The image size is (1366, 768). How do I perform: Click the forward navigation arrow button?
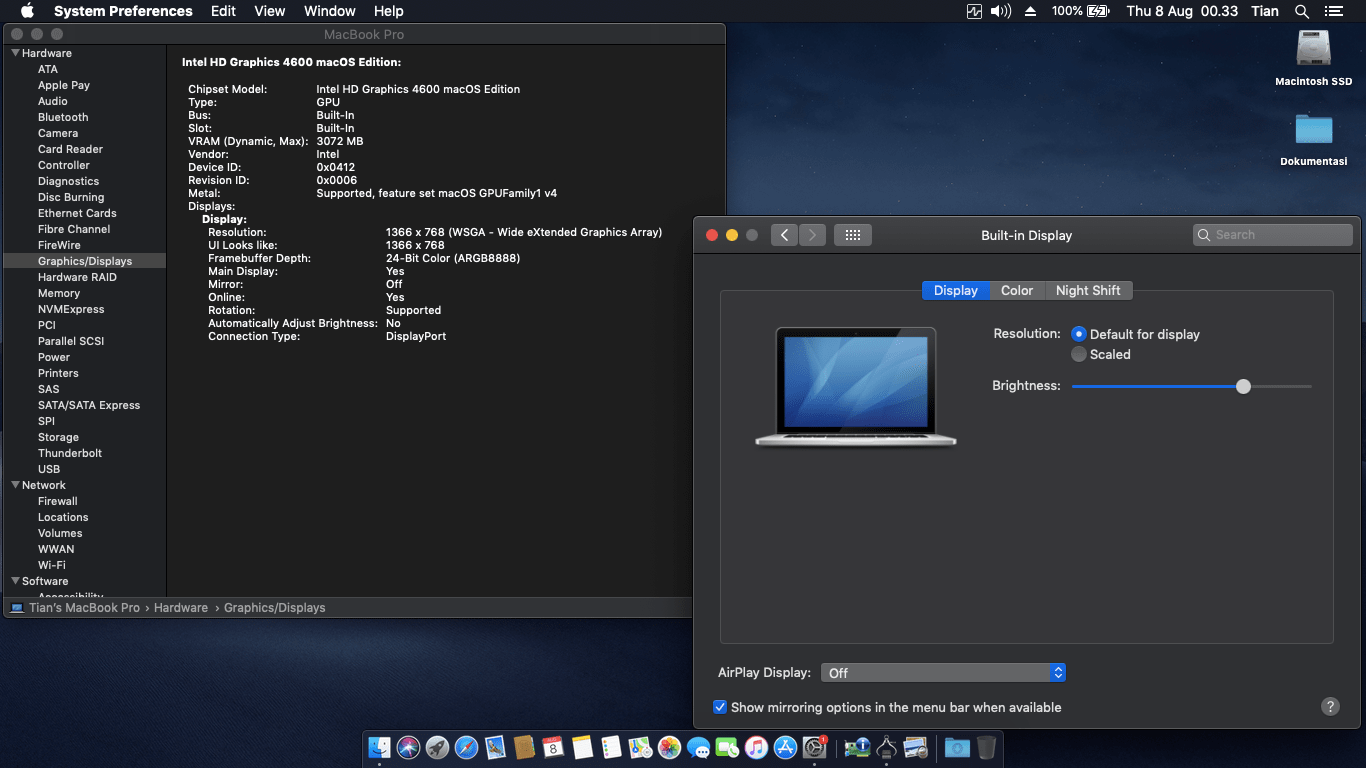tap(812, 235)
